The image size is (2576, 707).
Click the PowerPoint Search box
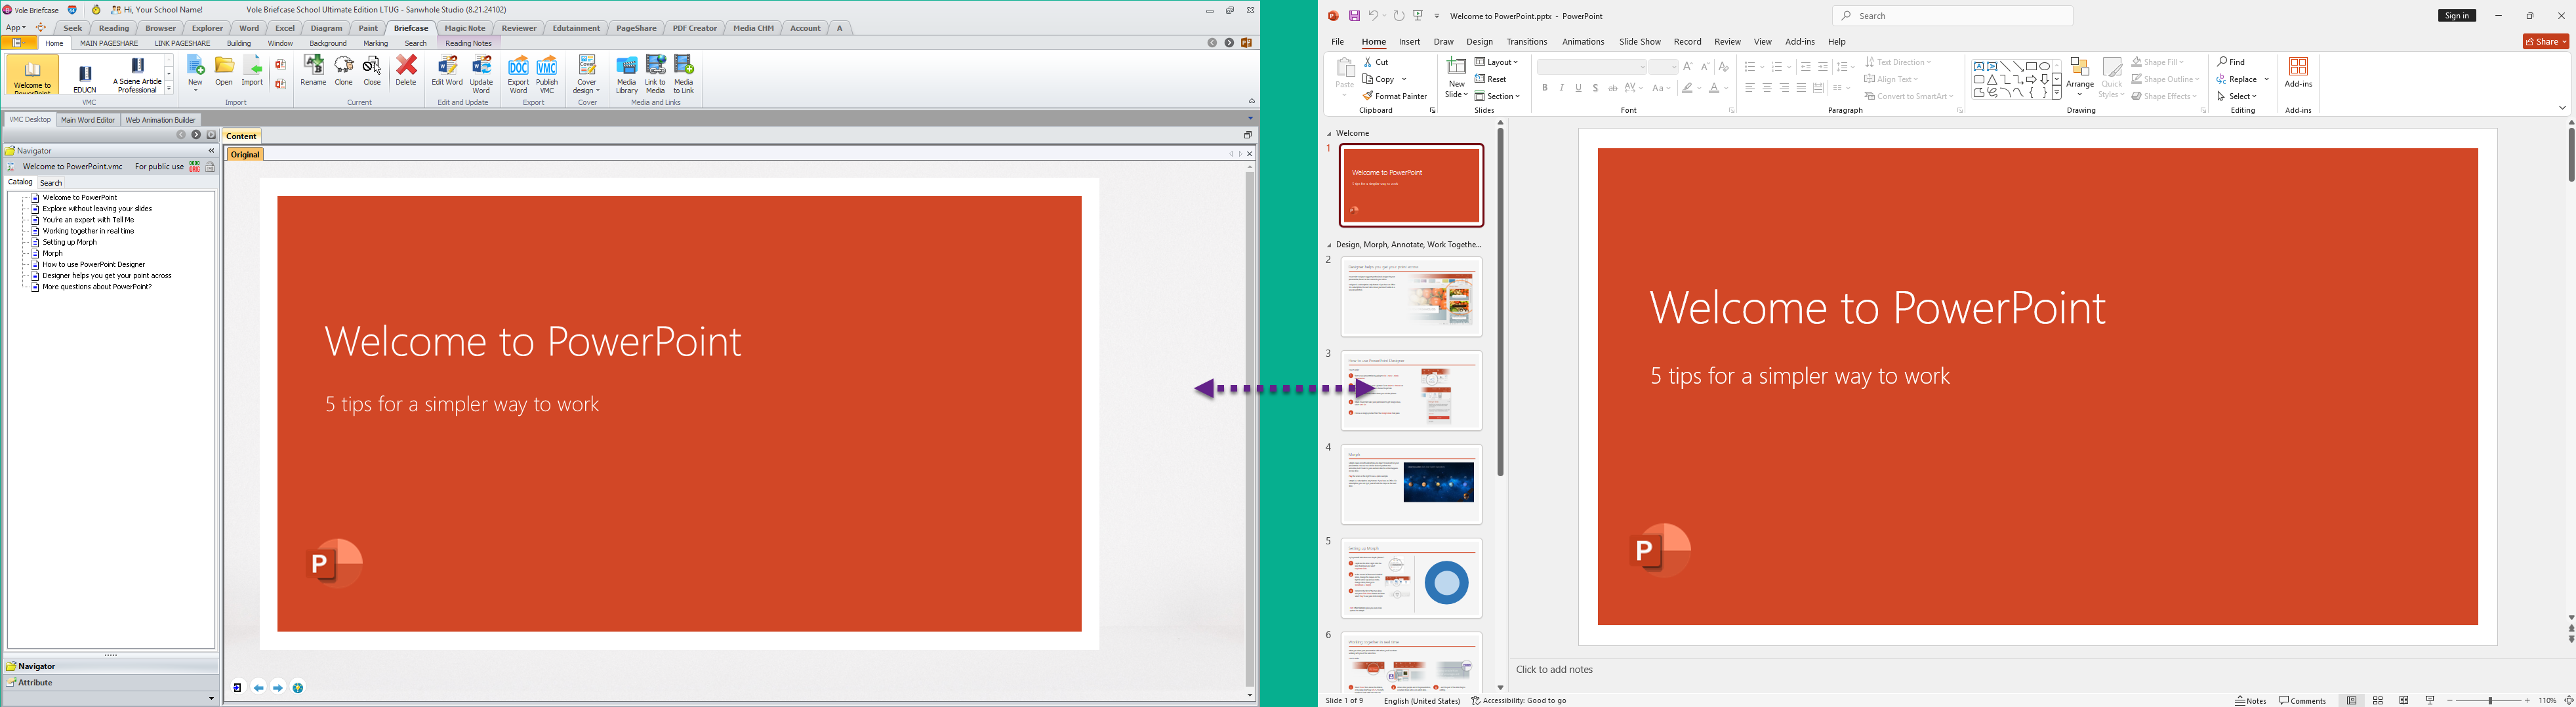(1952, 16)
